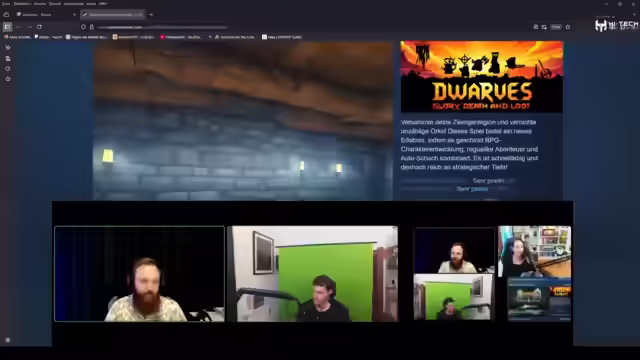Click the top icon in the left sidebar
Image resolution: width=640 pixels, height=360 pixels.
point(8,48)
